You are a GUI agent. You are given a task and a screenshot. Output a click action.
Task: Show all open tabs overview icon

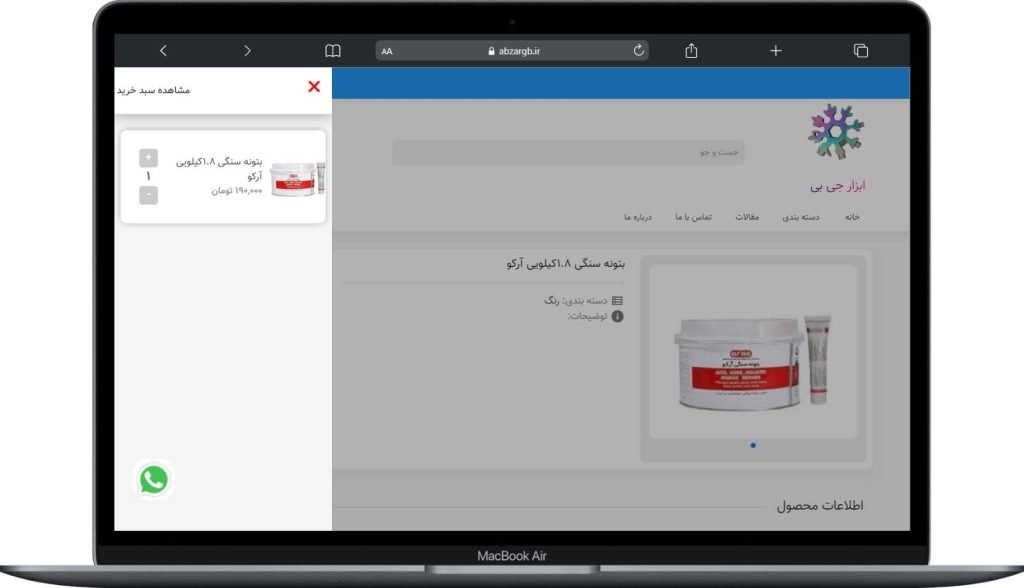pos(860,51)
